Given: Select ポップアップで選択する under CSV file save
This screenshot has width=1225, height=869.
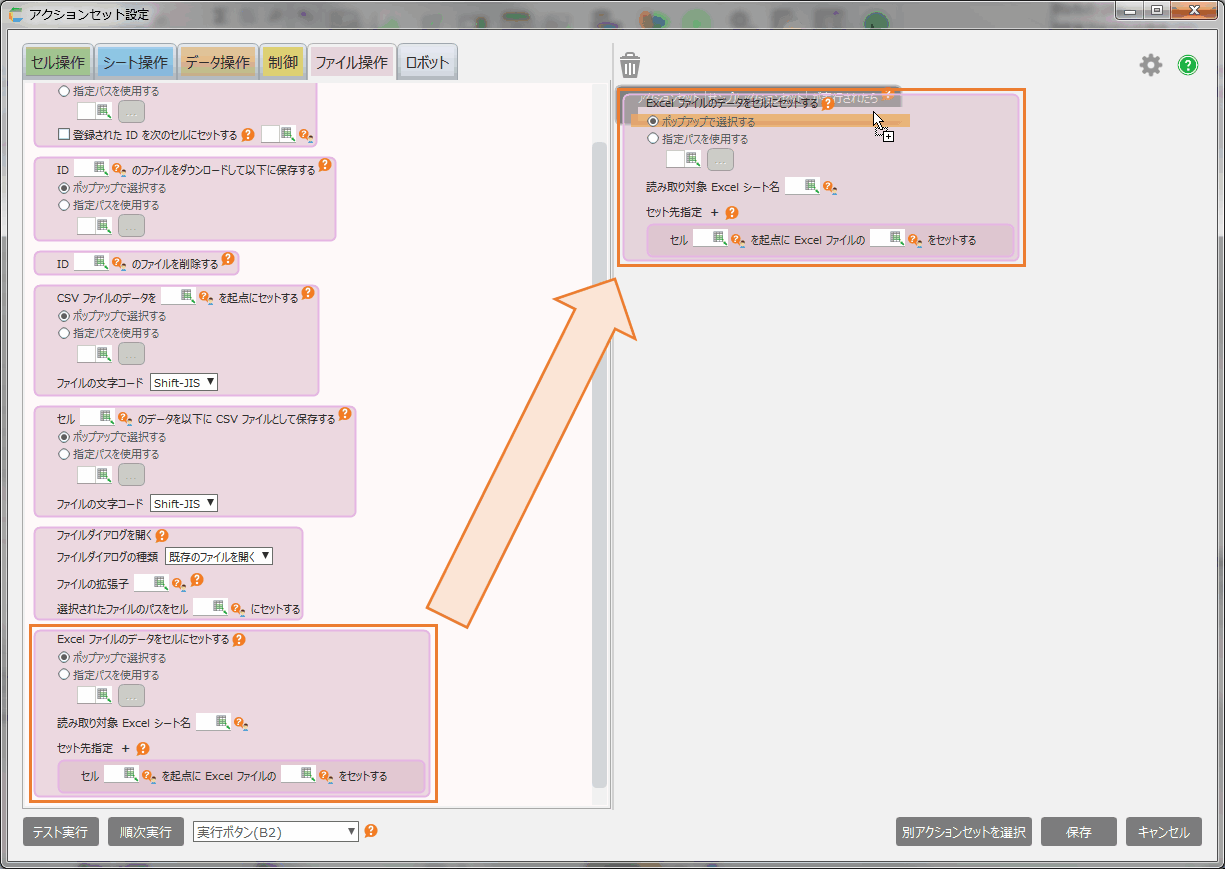Looking at the screenshot, I should click(64, 437).
